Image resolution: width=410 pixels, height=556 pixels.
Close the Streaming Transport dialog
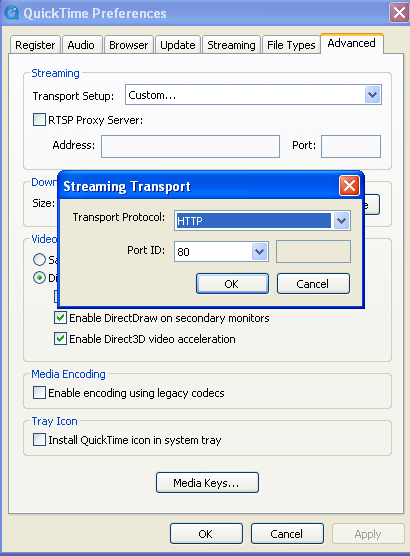[349, 185]
